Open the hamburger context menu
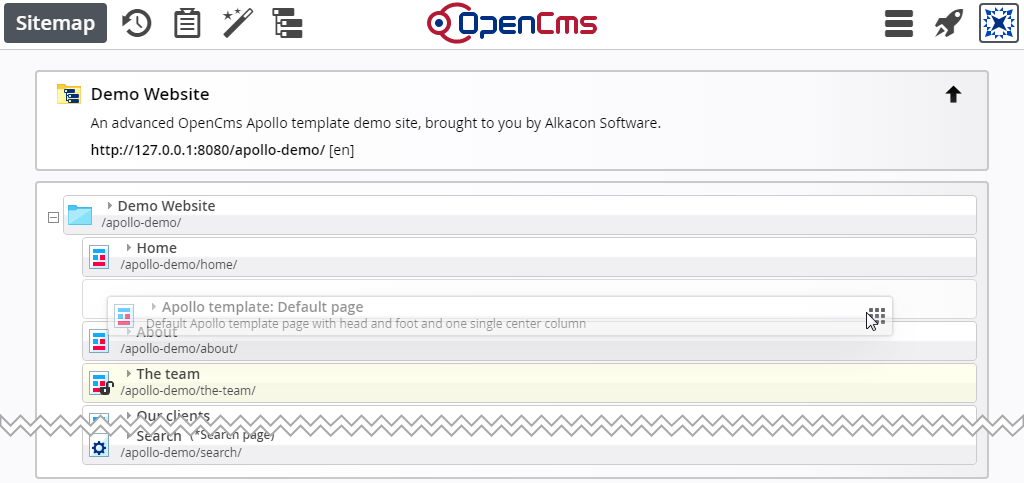1024x483 pixels. (899, 23)
